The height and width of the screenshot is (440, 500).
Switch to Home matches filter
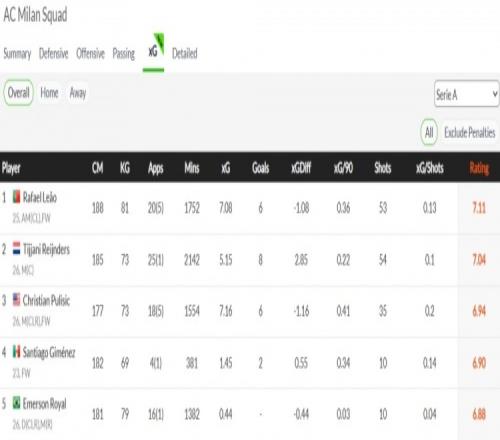point(49,93)
